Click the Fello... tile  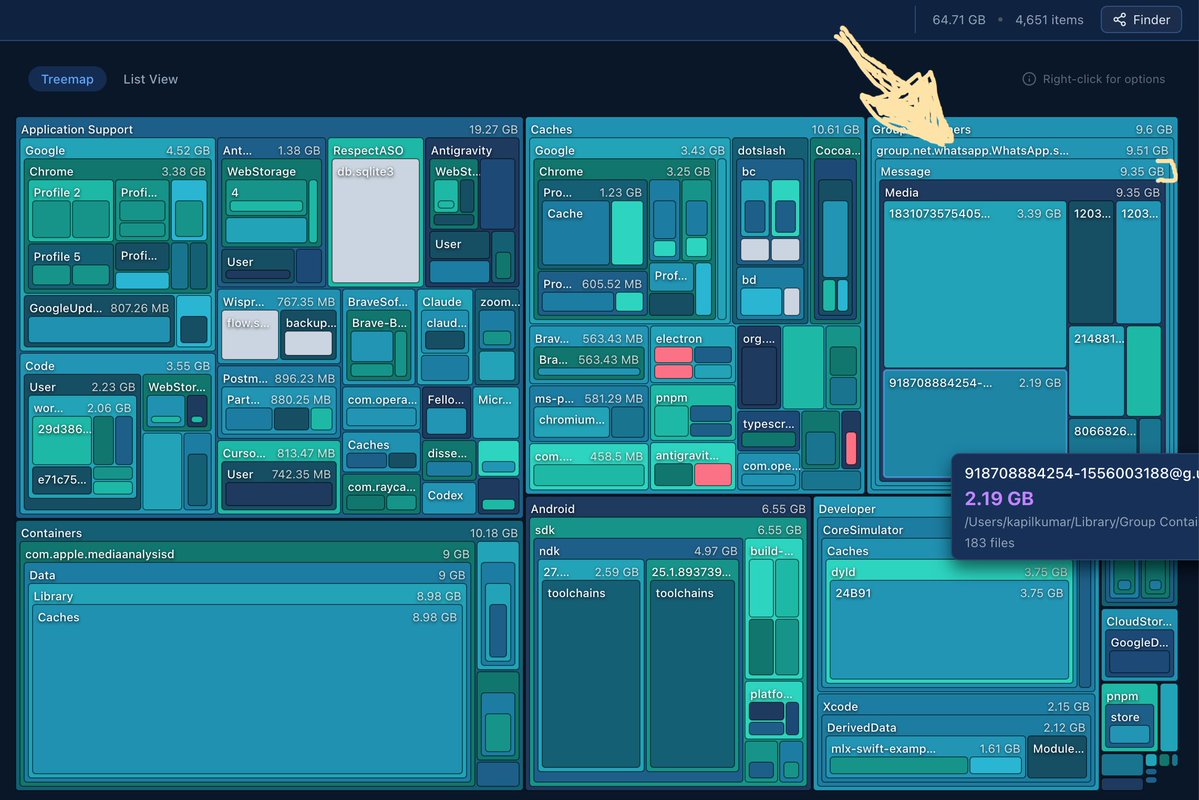446,413
